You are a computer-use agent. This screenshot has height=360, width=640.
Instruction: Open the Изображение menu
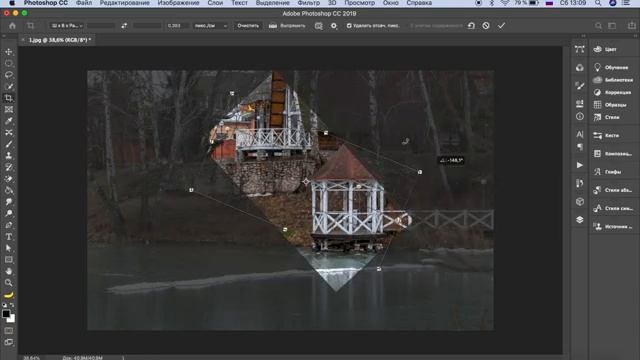click(178, 3)
